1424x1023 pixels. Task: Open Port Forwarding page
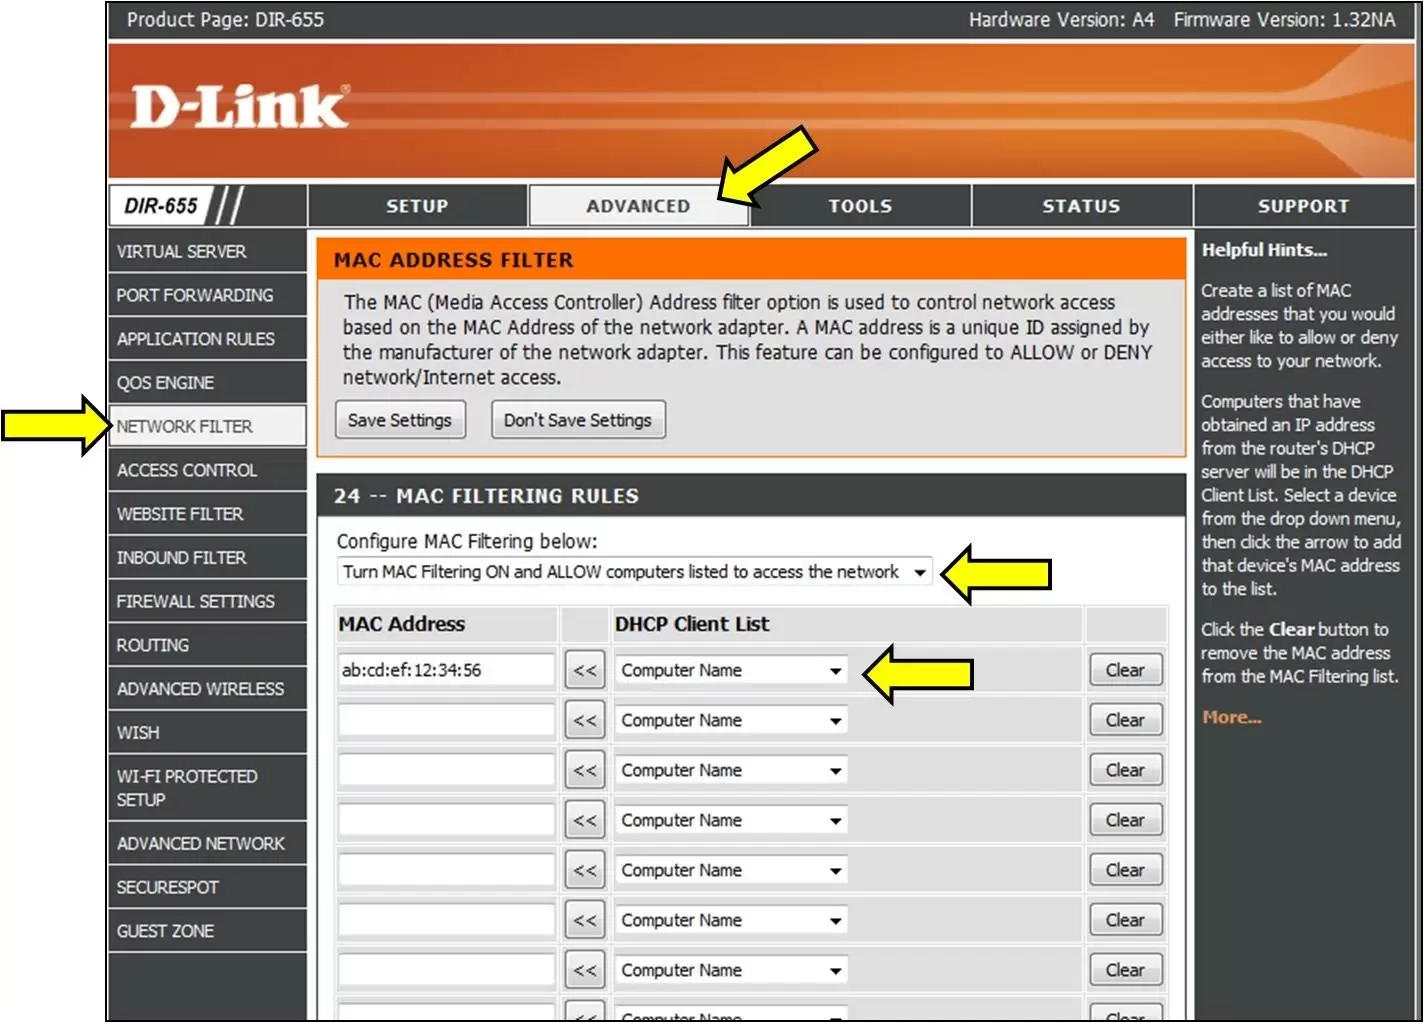207,295
